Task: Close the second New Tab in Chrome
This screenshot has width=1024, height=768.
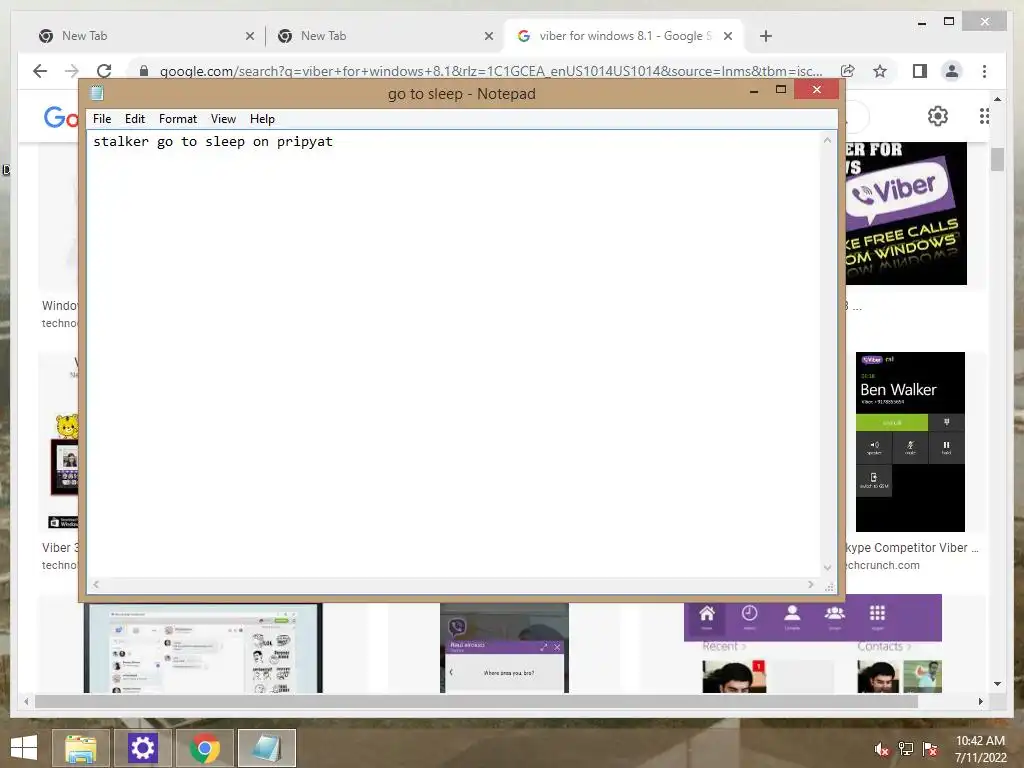Action: click(x=488, y=37)
